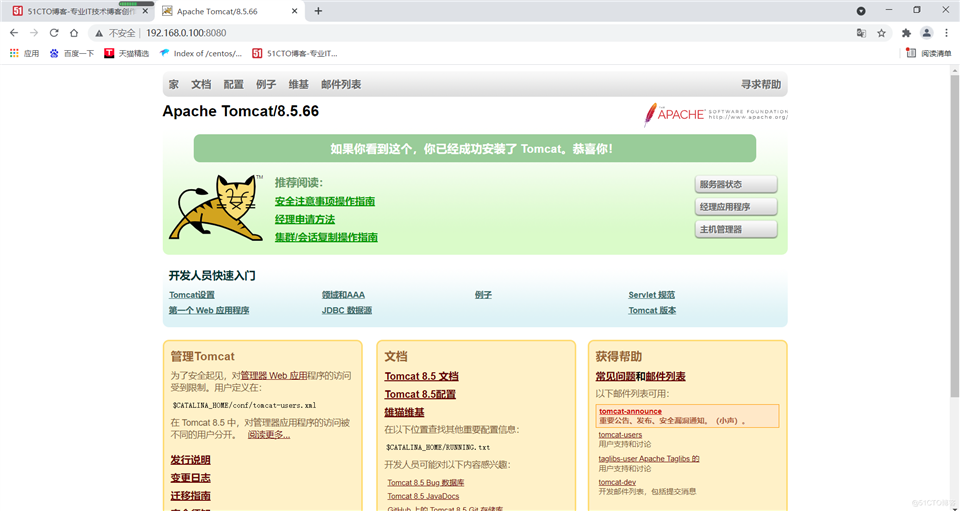Open 管理器 Web 应用 link
The height and width of the screenshot is (511, 960).
(x=274, y=376)
